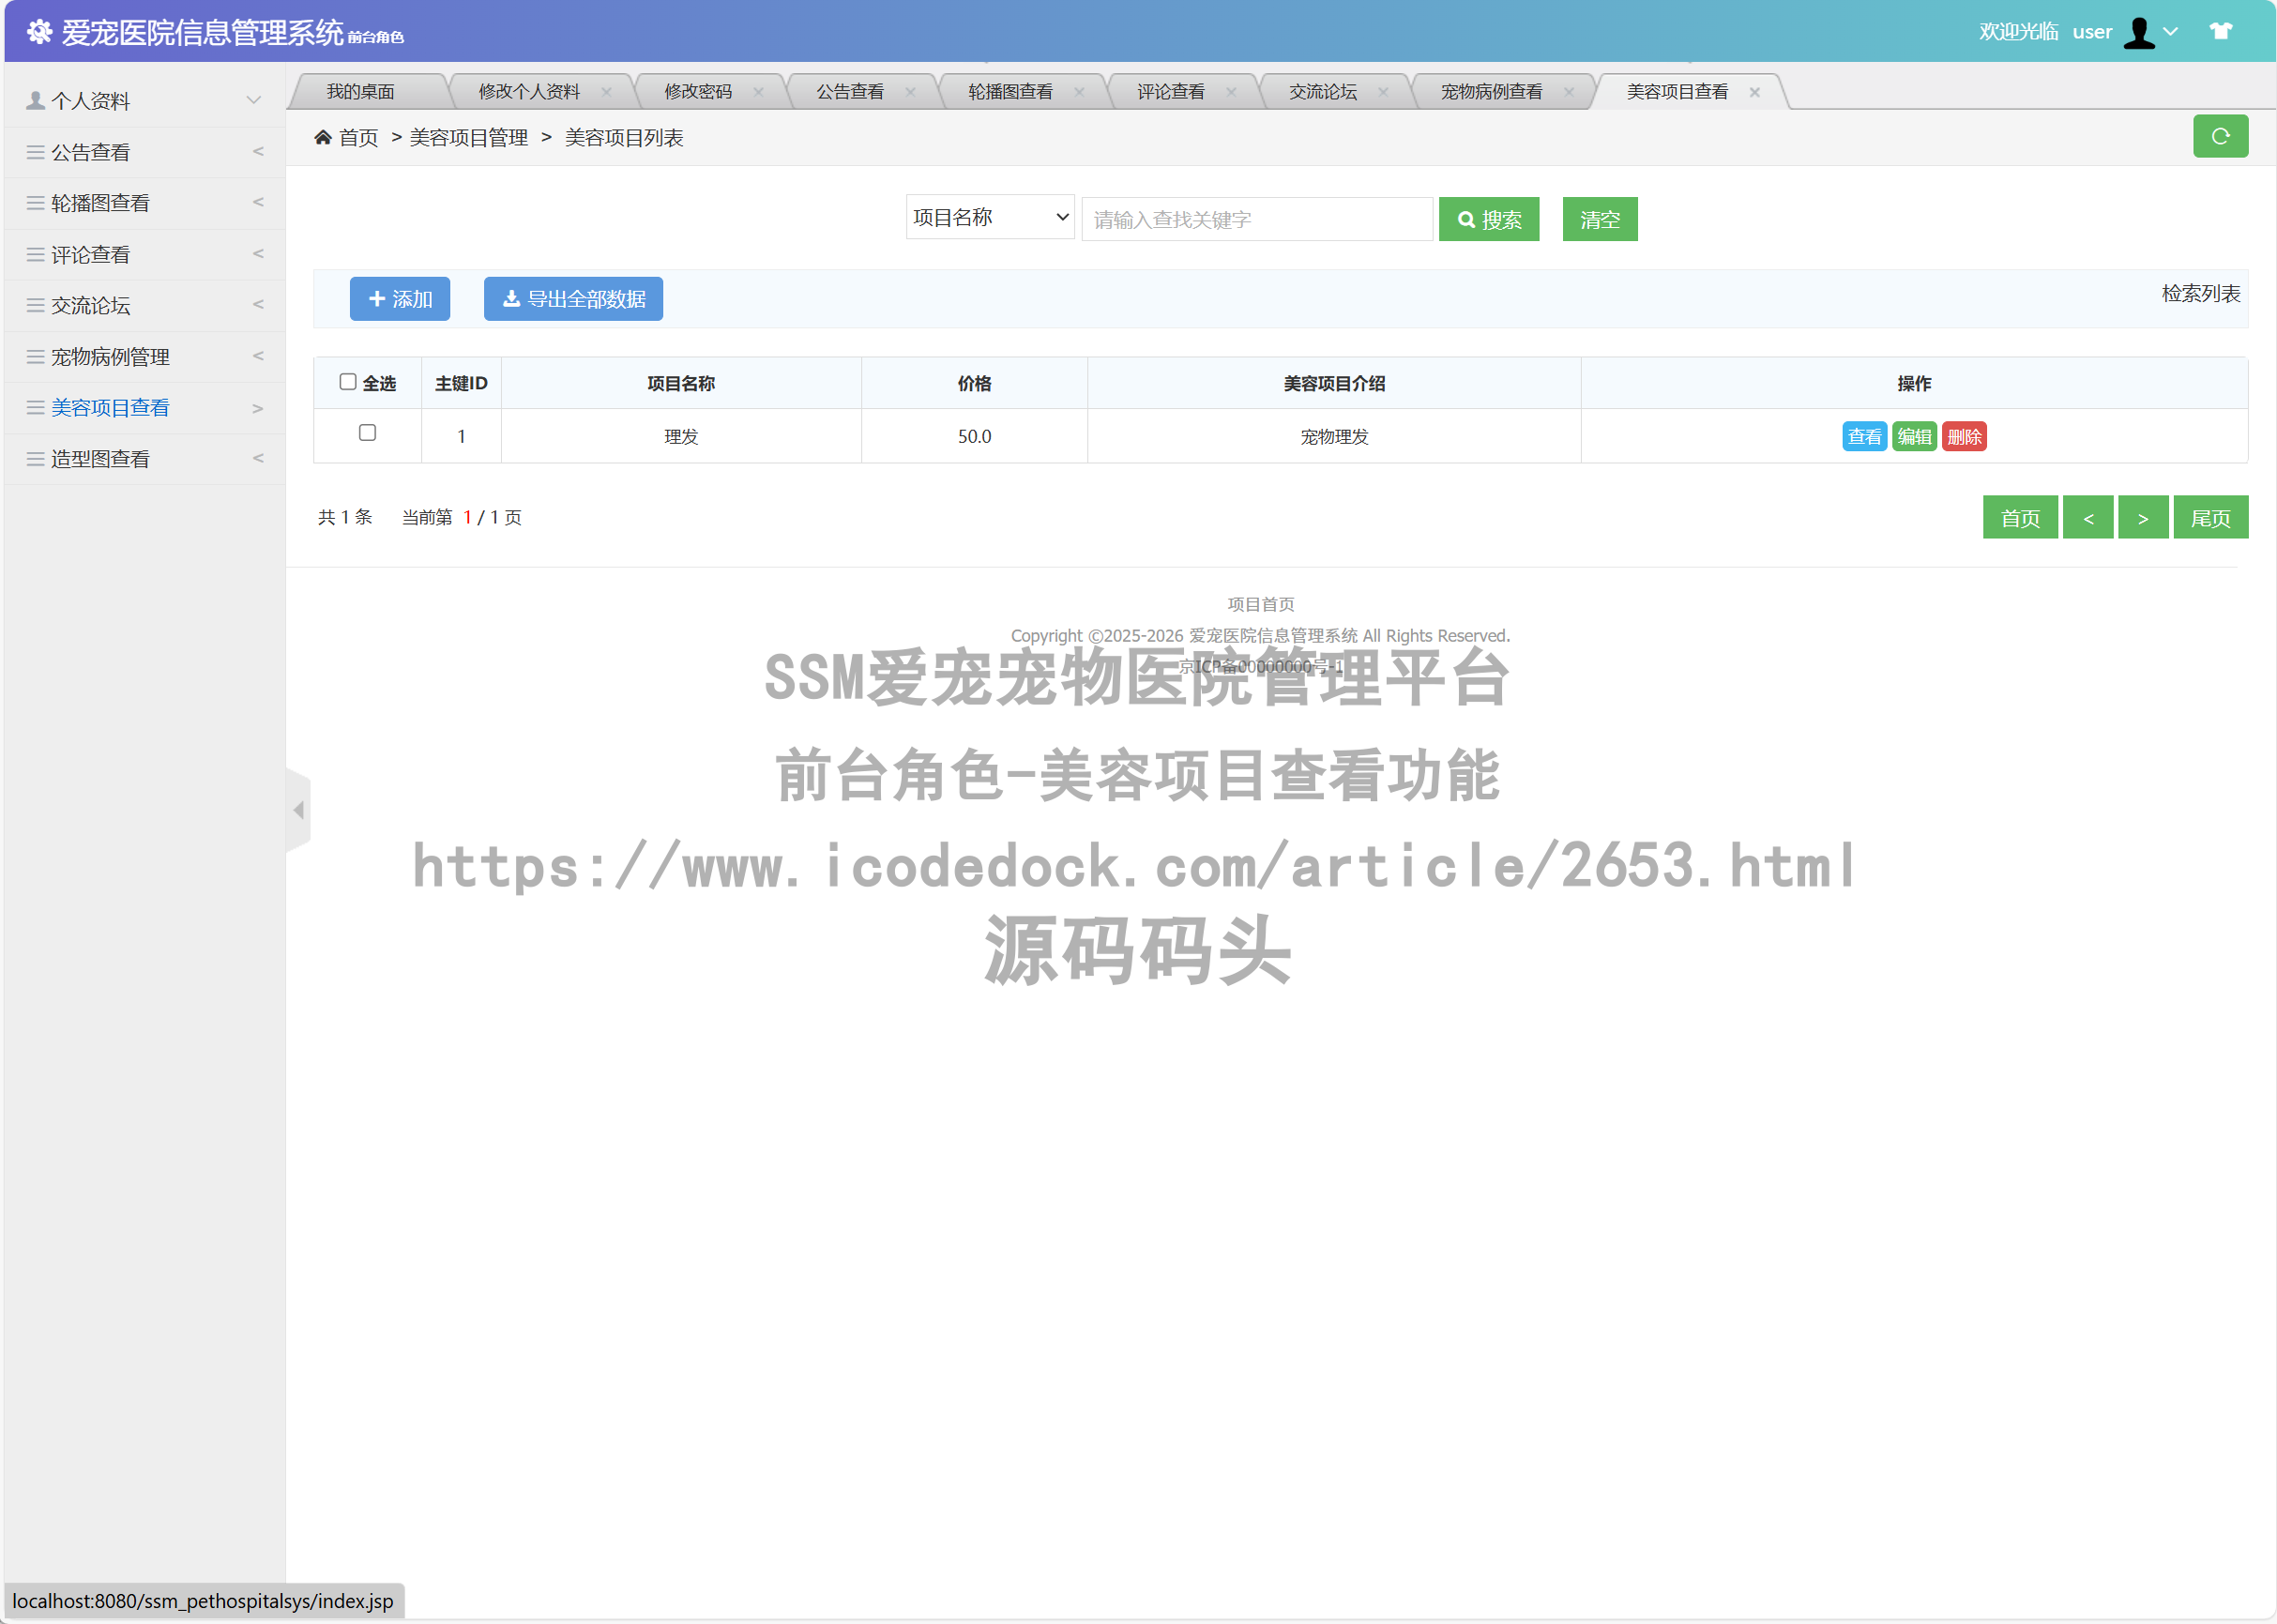Click the t-shirt skin theme icon

click(2220, 31)
